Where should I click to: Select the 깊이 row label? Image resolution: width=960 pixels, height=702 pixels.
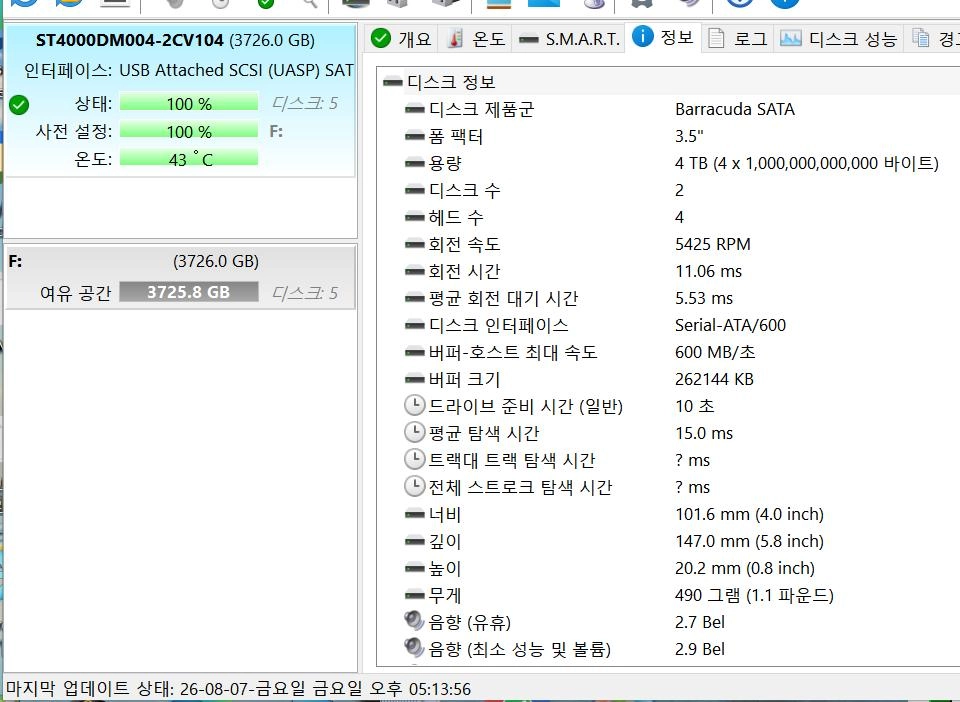click(x=444, y=541)
